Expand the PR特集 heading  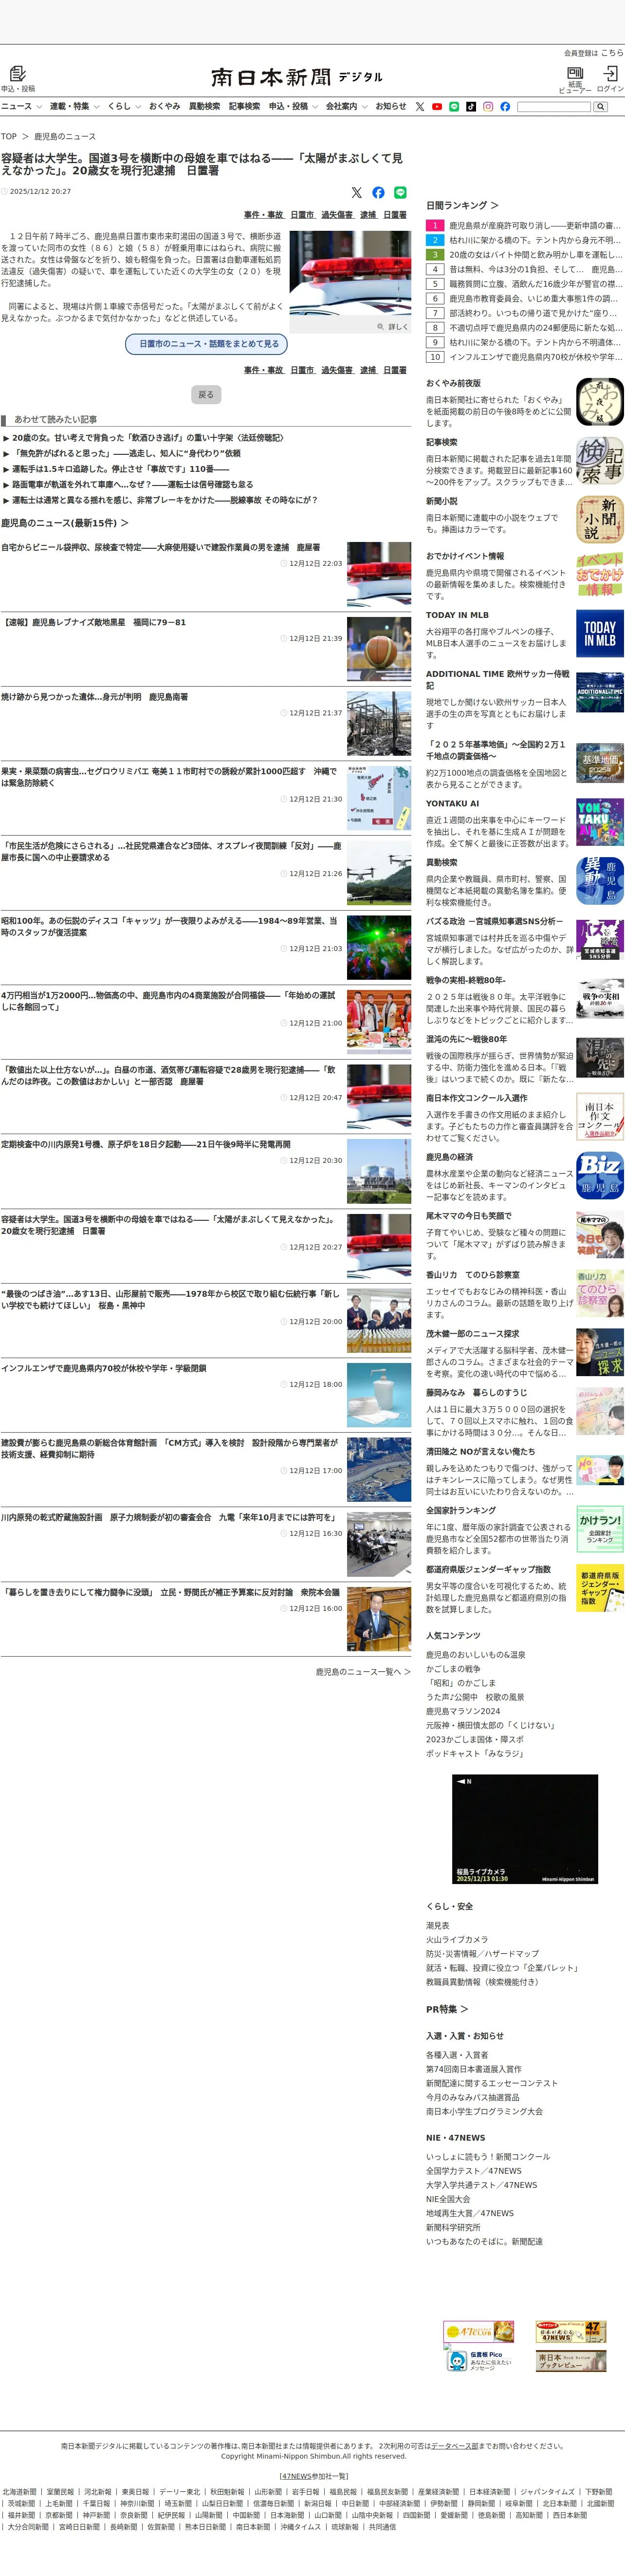447,2008
